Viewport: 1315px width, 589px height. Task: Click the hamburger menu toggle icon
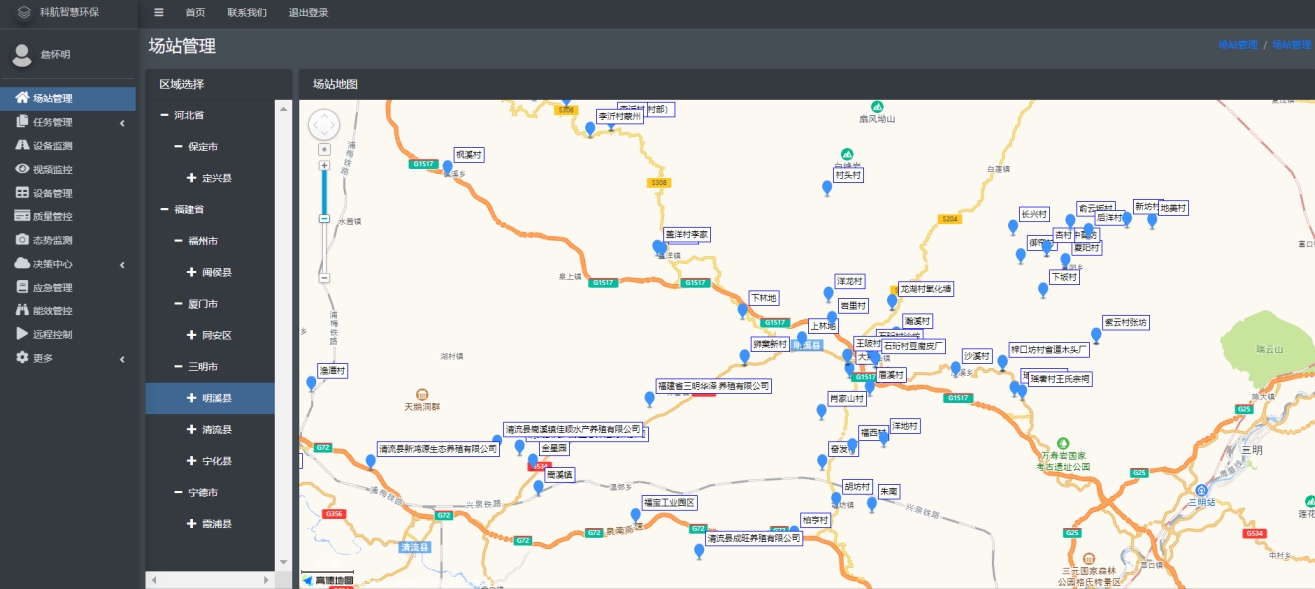159,13
